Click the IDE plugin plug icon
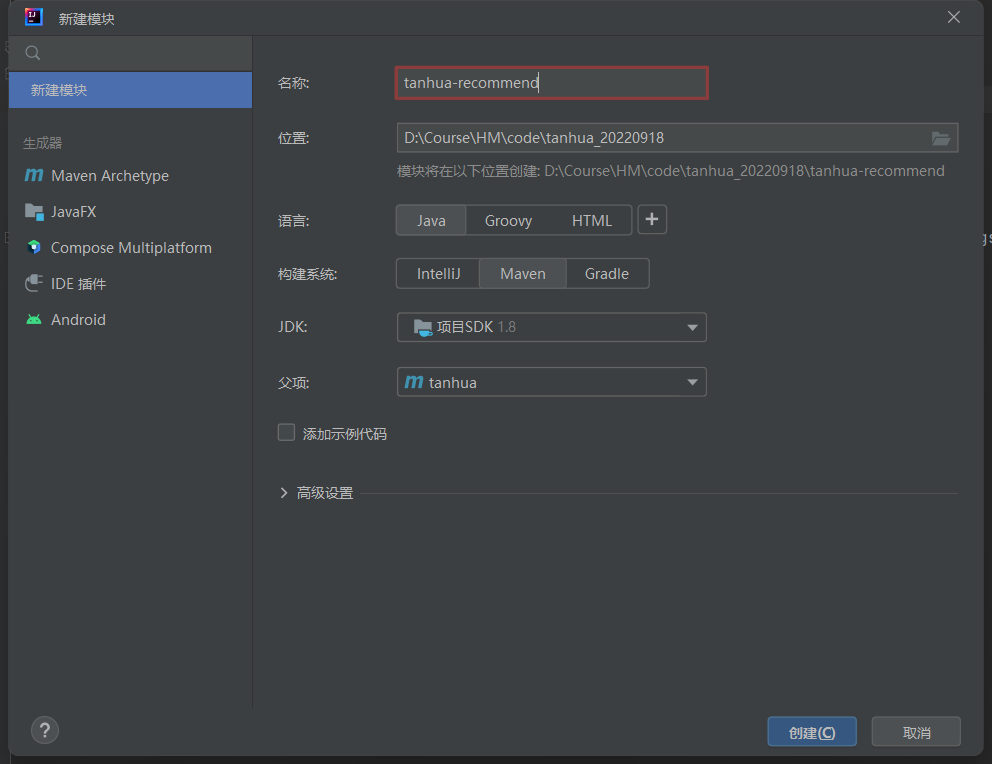The height and width of the screenshot is (764, 992). [34, 283]
